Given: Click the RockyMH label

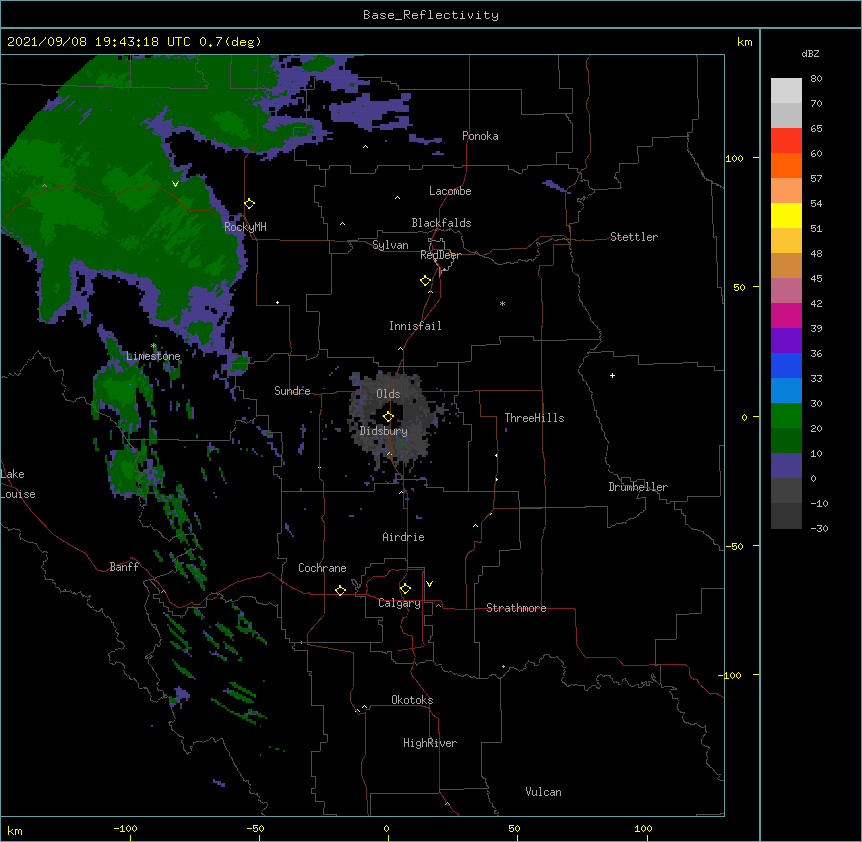Looking at the screenshot, I should pyautogui.click(x=245, y=226).
